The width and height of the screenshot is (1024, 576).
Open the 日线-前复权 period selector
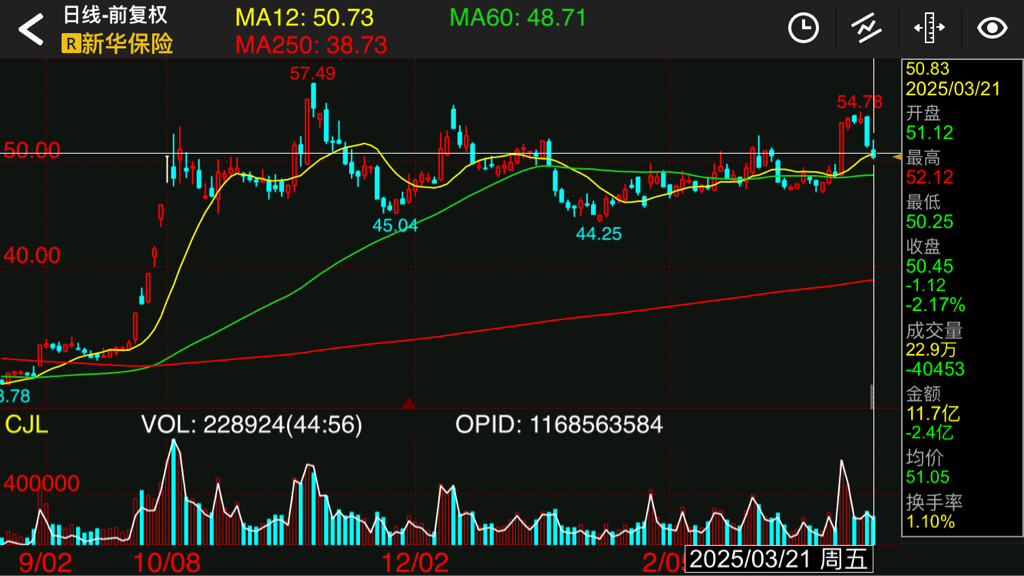(115, 16)
